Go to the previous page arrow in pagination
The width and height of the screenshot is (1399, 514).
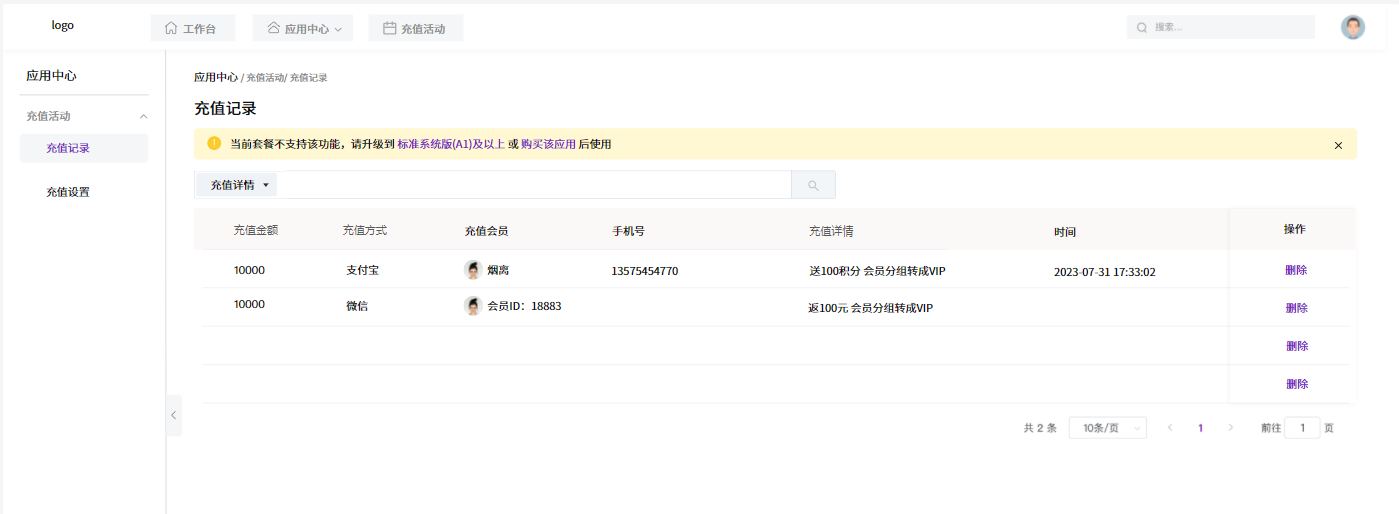pyautogui.click(x=1170, y=428)
